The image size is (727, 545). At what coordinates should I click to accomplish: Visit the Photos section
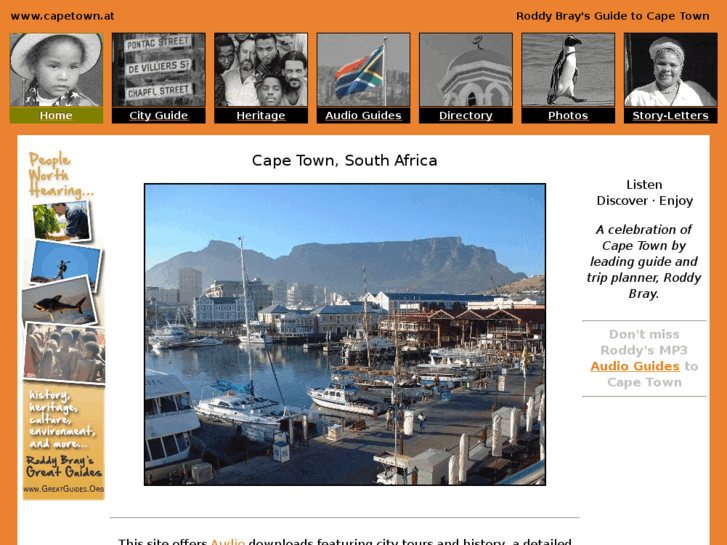pyautogui.click(x=568, y=115)
